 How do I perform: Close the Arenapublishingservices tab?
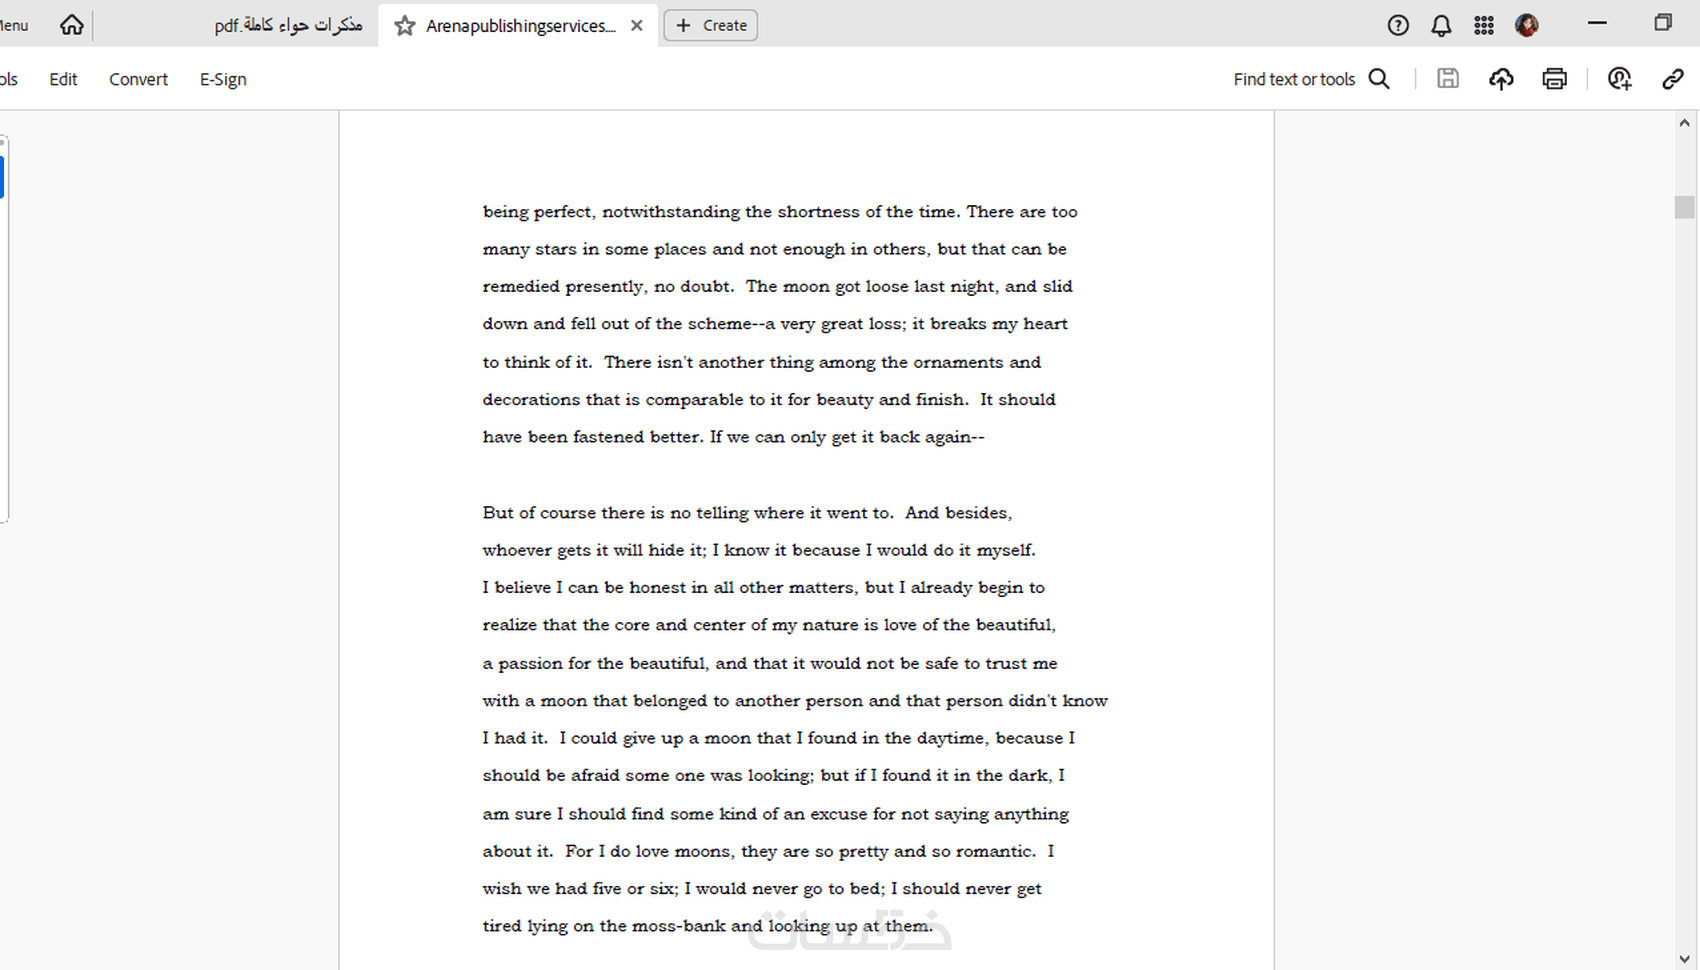637,26
